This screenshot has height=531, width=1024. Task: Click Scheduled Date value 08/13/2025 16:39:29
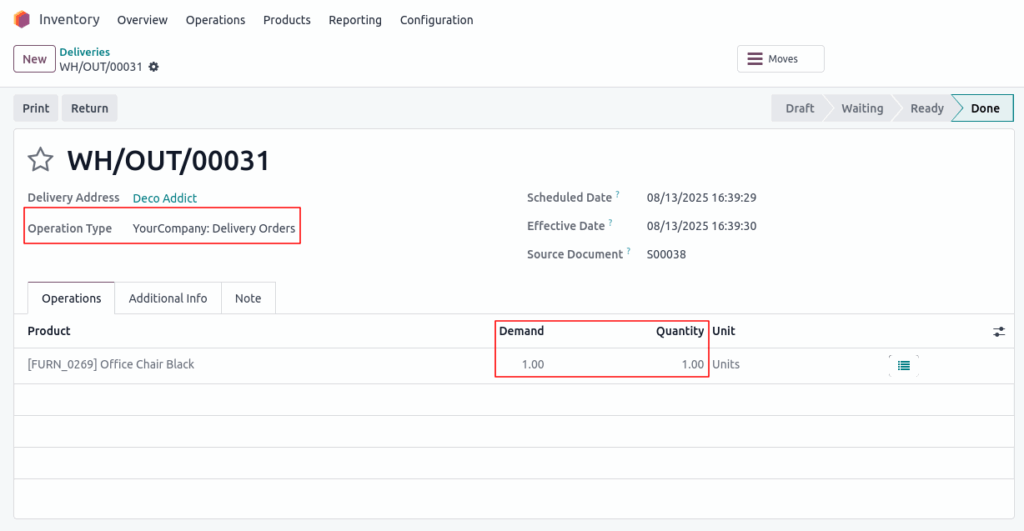point(701,198)
